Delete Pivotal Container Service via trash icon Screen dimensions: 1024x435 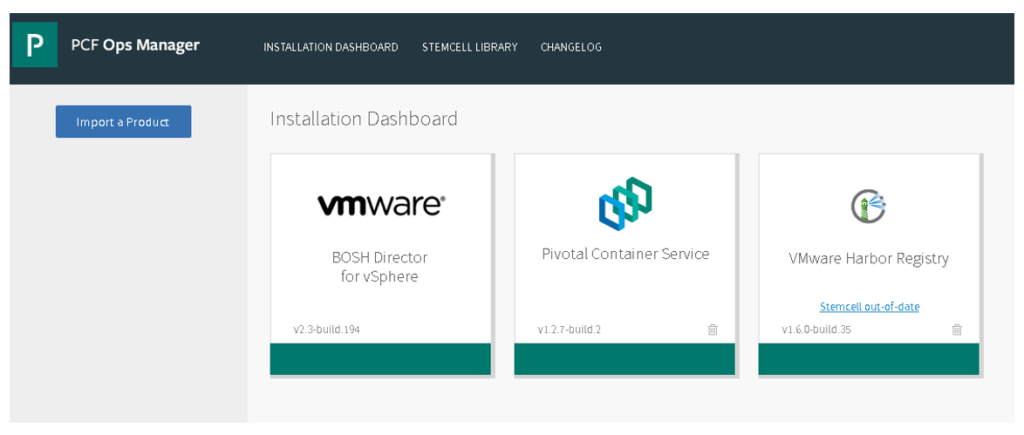(712, 329)
